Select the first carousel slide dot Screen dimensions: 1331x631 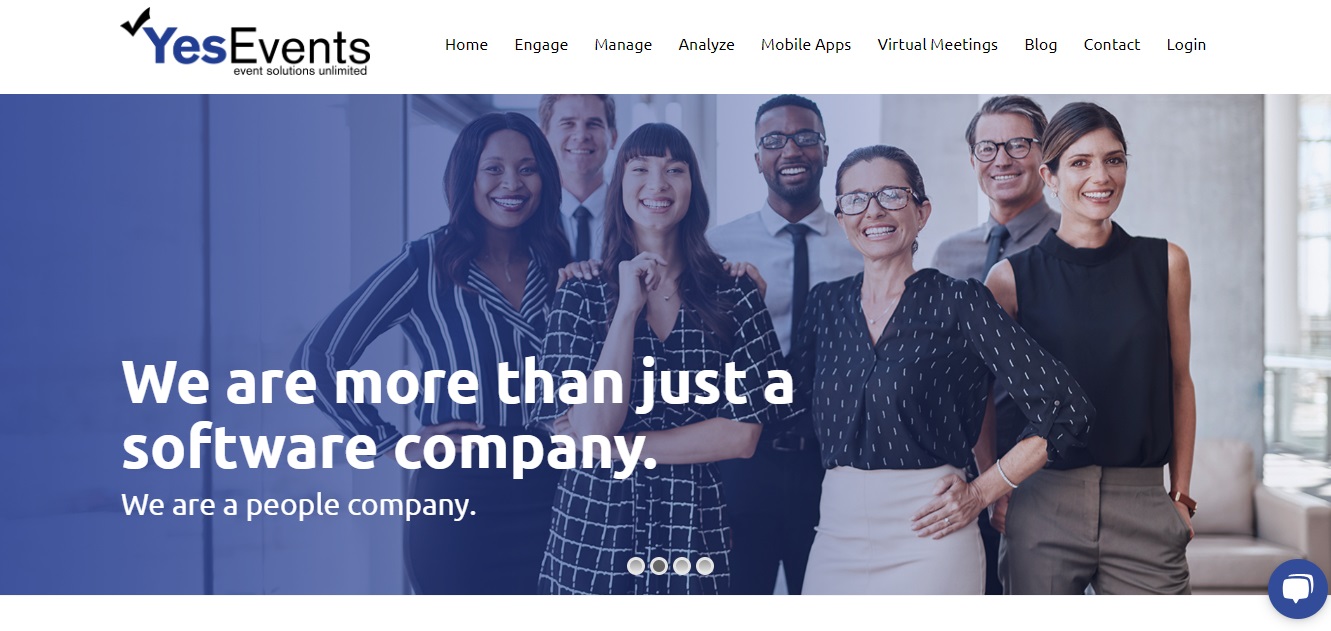click(x=636, y=566)
